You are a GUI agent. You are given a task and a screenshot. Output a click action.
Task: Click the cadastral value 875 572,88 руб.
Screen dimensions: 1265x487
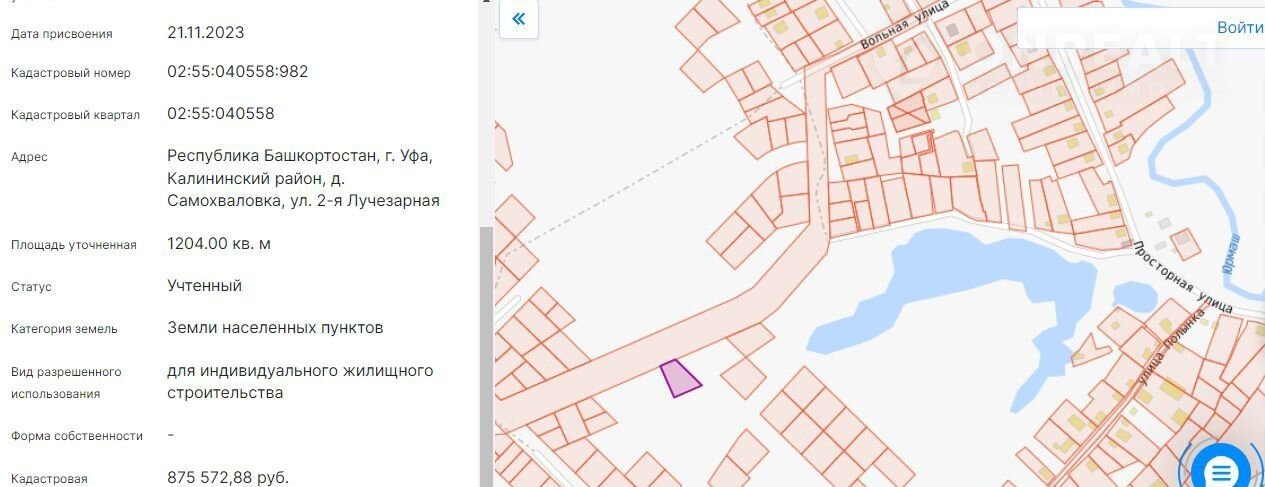pos(228,478)
